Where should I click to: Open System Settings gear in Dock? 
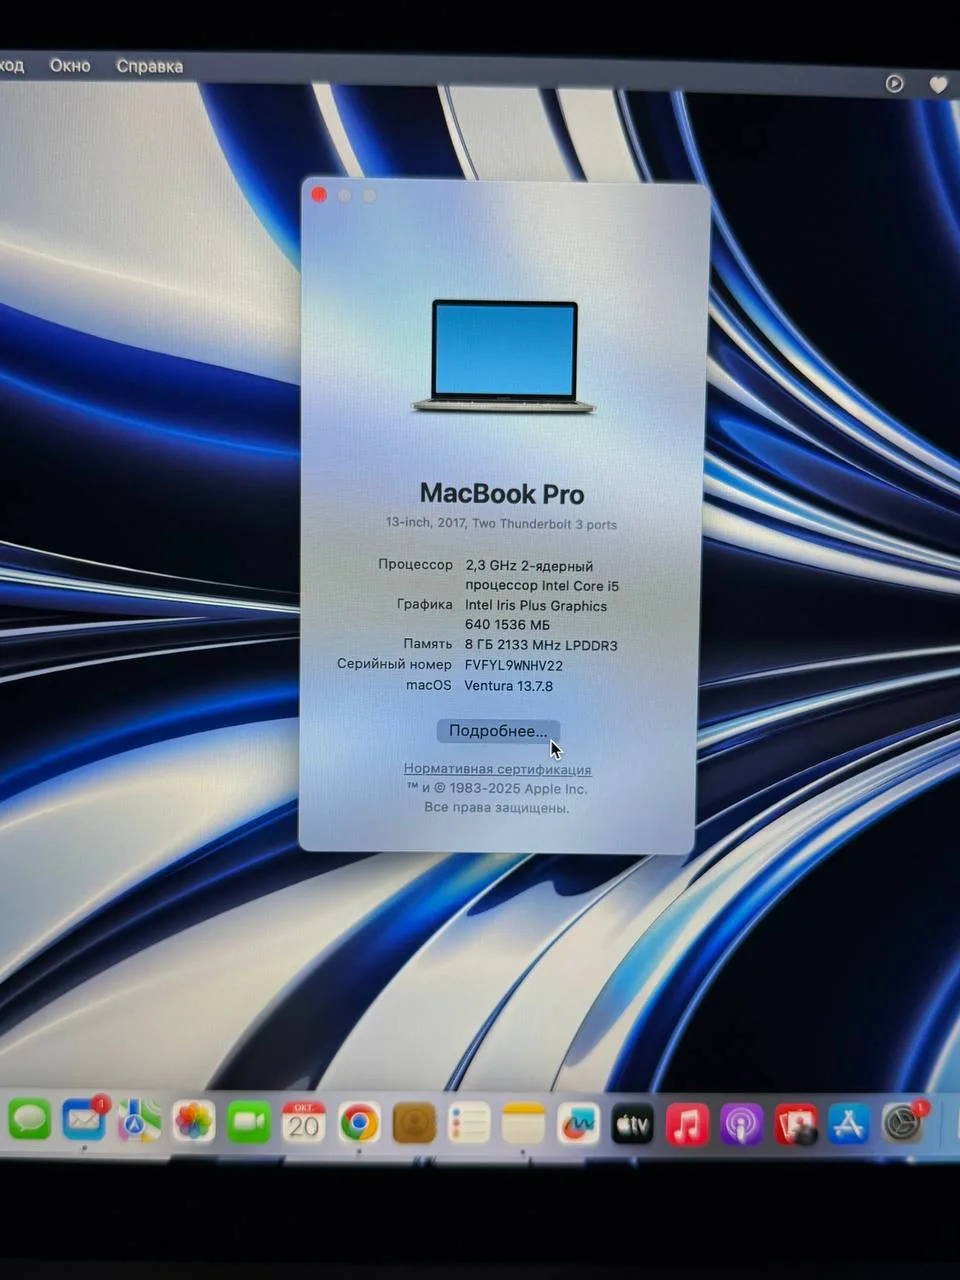click(903, 1123)
